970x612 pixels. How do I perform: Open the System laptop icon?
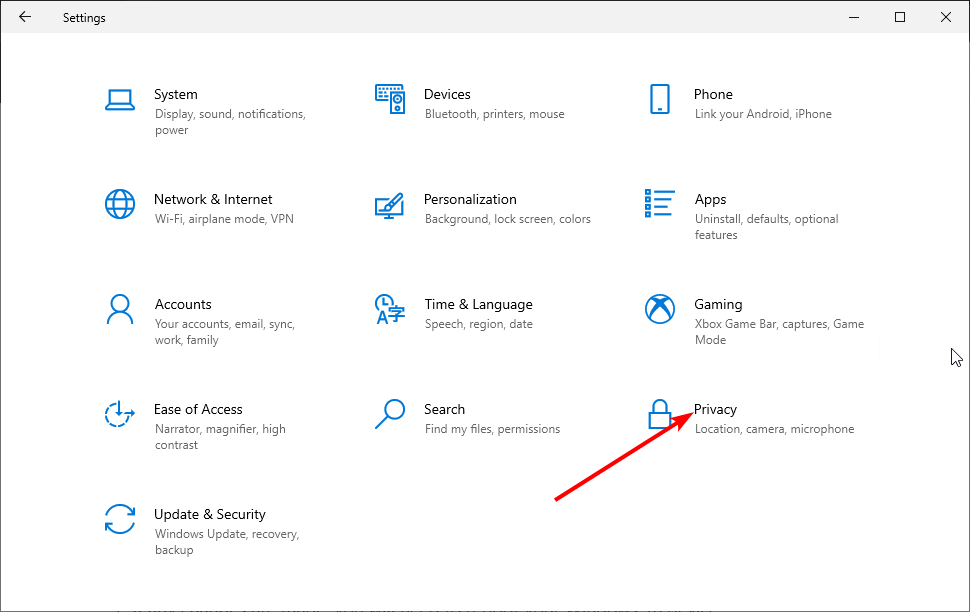pyautogui.click(x=120, y=100)
